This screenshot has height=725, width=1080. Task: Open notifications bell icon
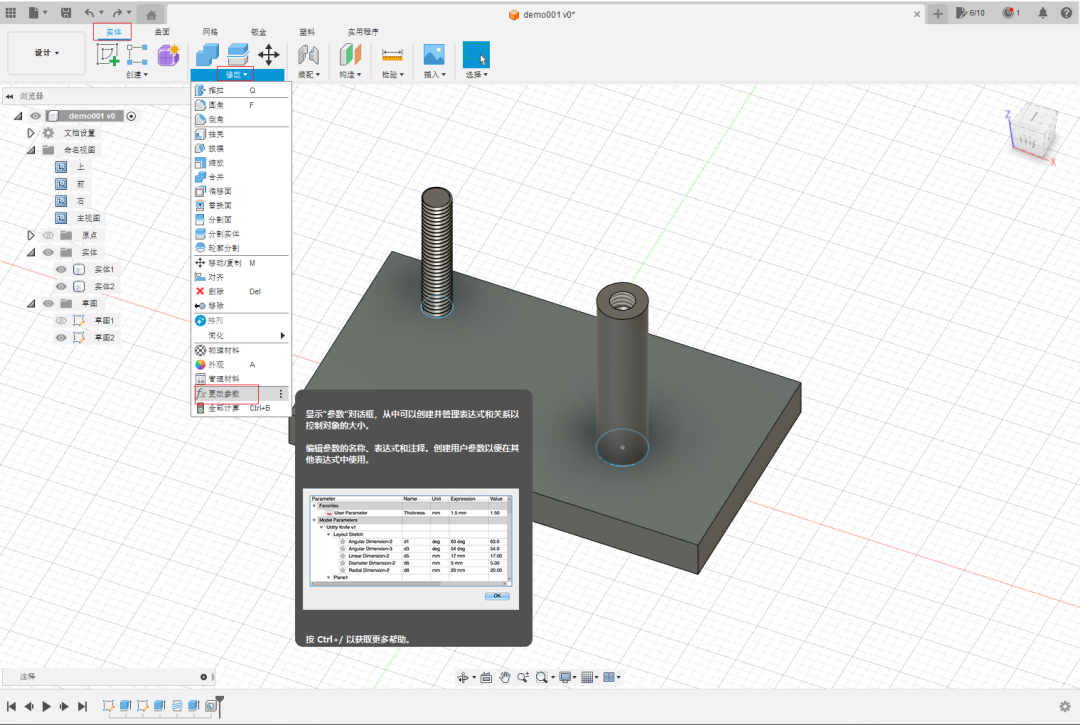1043,12
